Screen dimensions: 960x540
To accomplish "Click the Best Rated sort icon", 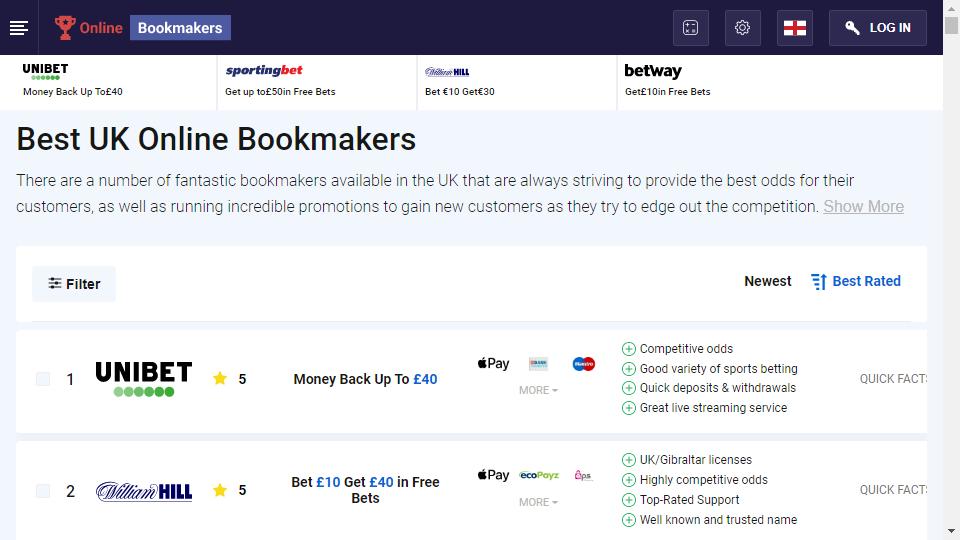I will tap(819, 282).
